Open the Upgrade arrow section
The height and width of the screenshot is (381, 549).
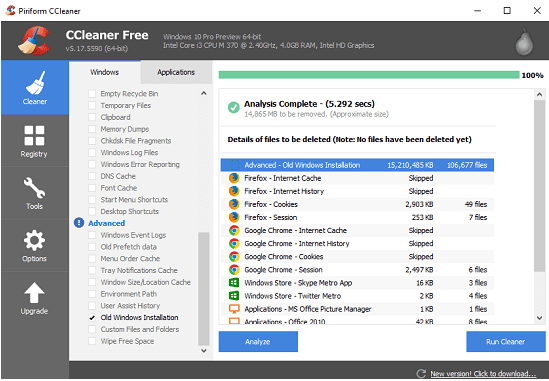(x=35, y=298)
